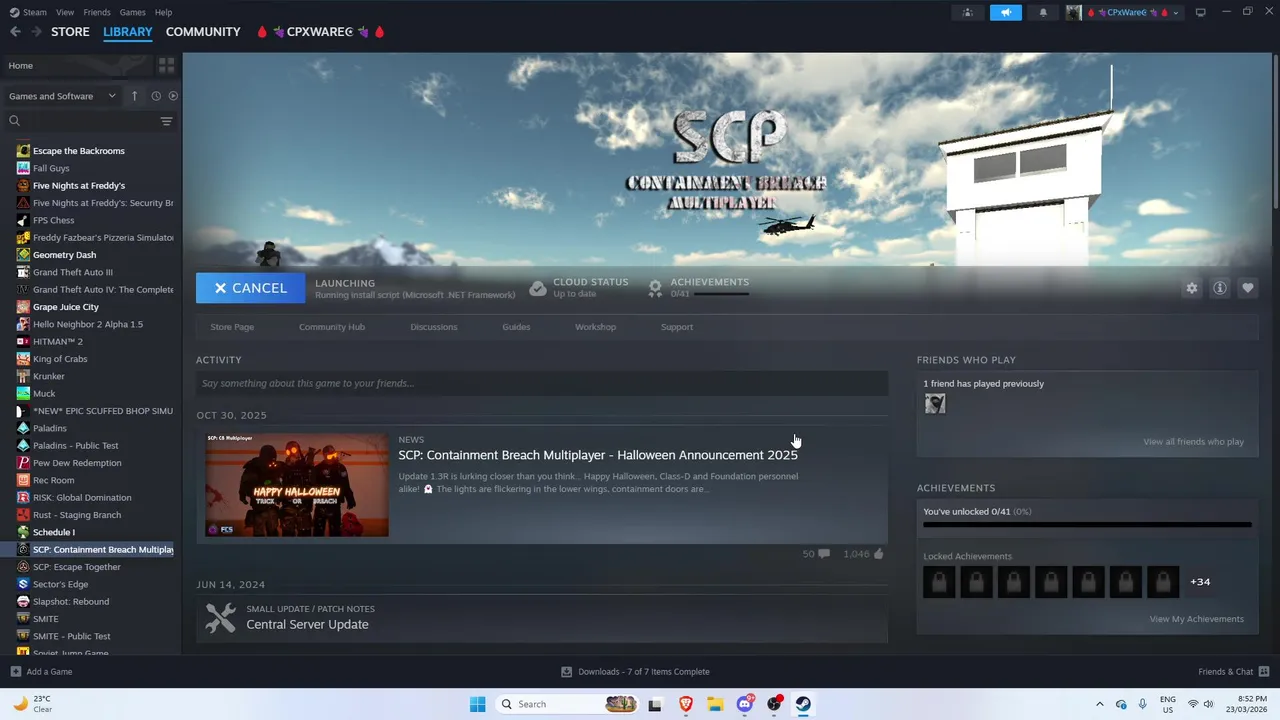Image resolution: width=1280 pixels, height=720 pixels.
Task: Toggle ascending sort arrow in library
Action: point(134,96)
